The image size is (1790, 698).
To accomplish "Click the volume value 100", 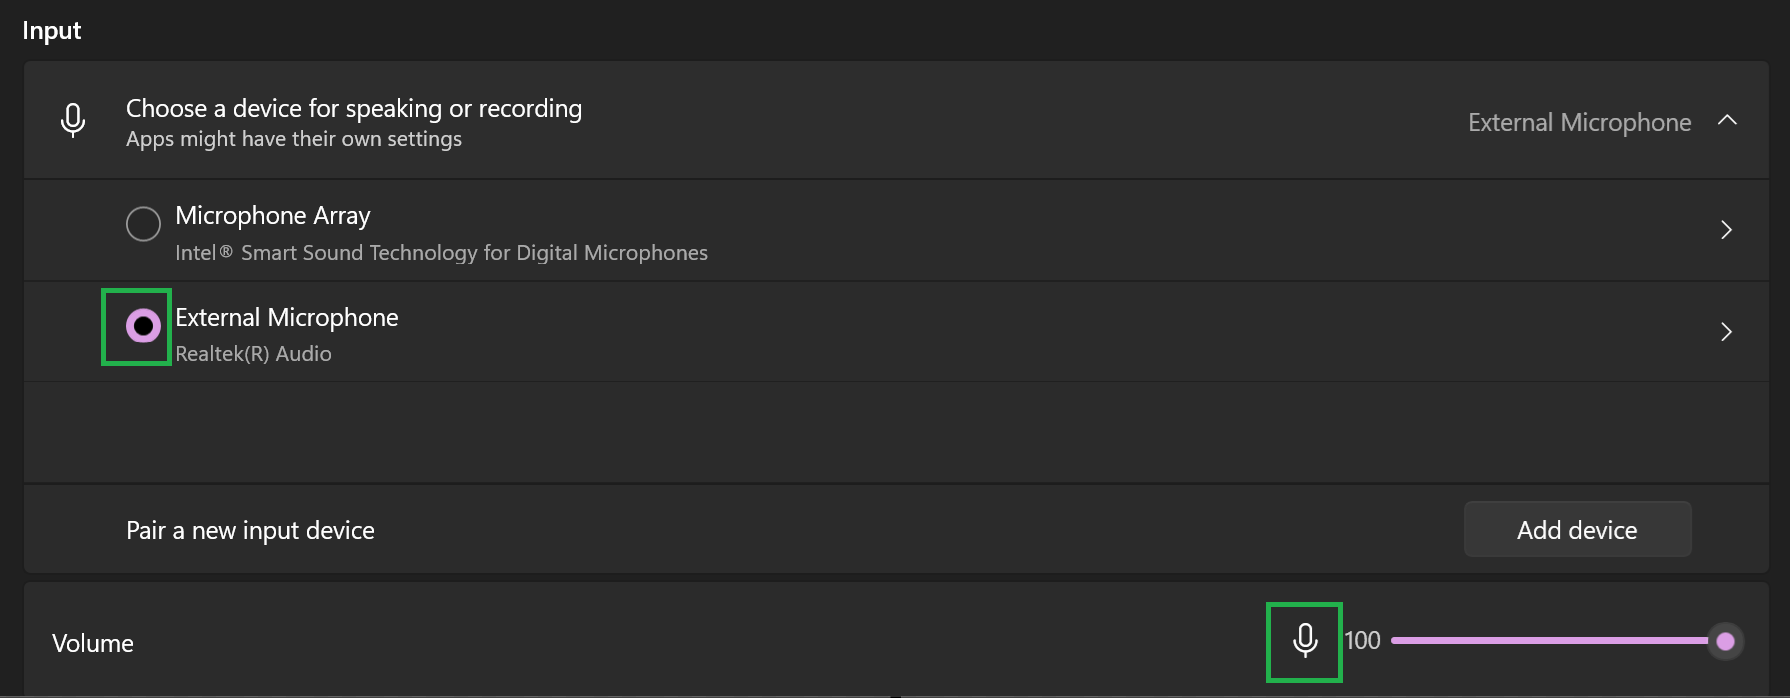I will coord(1362,641).
